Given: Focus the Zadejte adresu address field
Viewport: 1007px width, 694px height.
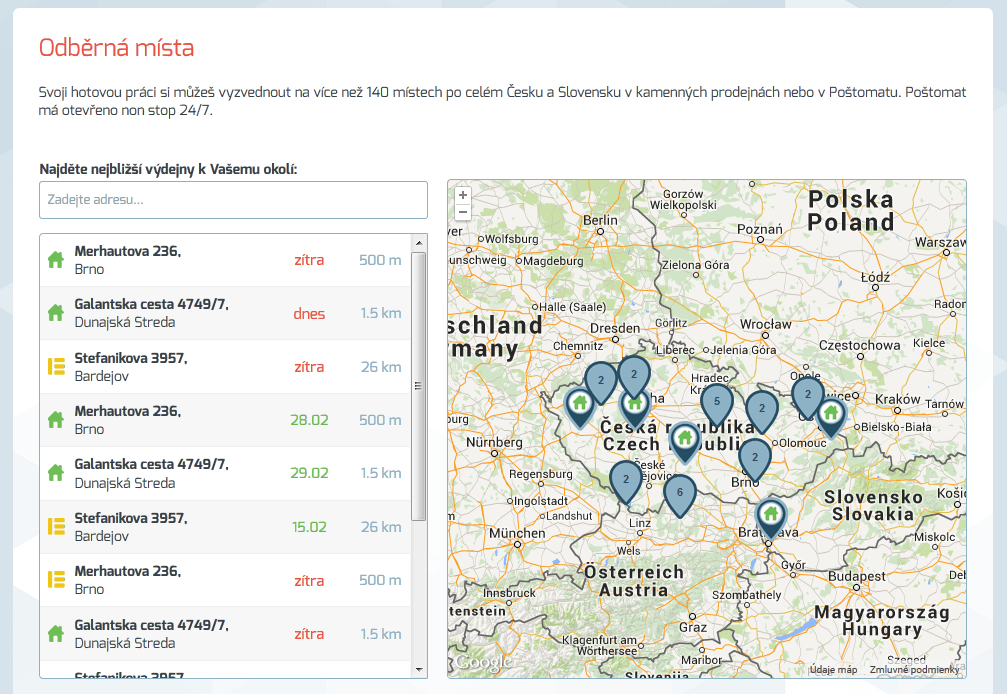Looking at the screenshot, I should pyautogui.click(x=233, y=200).
